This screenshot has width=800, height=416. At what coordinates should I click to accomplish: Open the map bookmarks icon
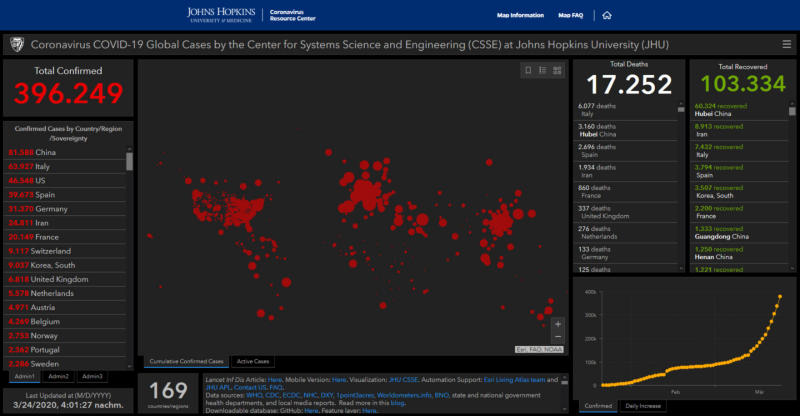pos(529,70)
